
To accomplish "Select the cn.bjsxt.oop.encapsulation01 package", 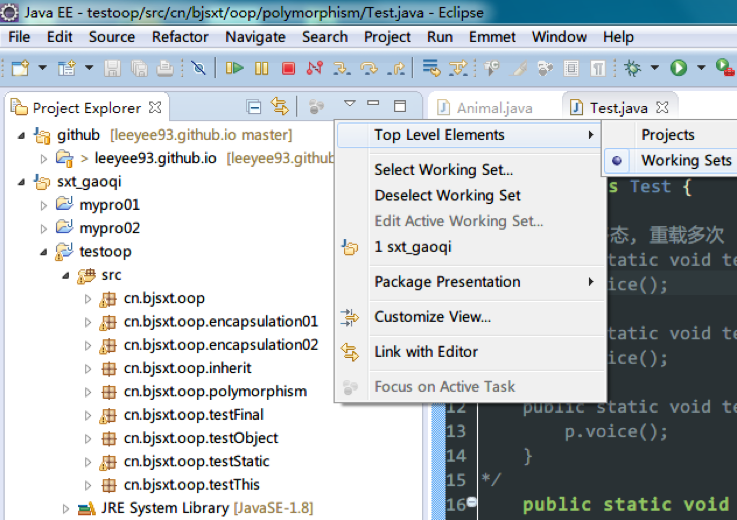I will tap(221, 322).
